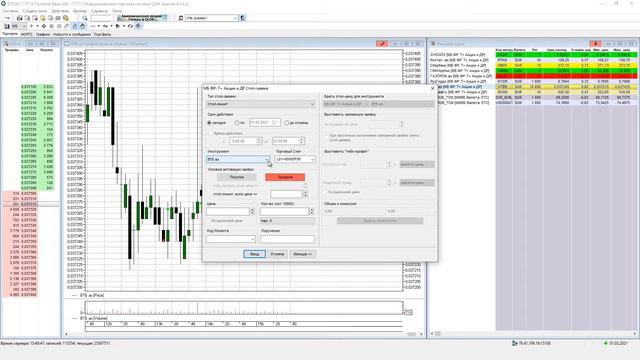Open the 'Создать окно' menu

(35, 11)
